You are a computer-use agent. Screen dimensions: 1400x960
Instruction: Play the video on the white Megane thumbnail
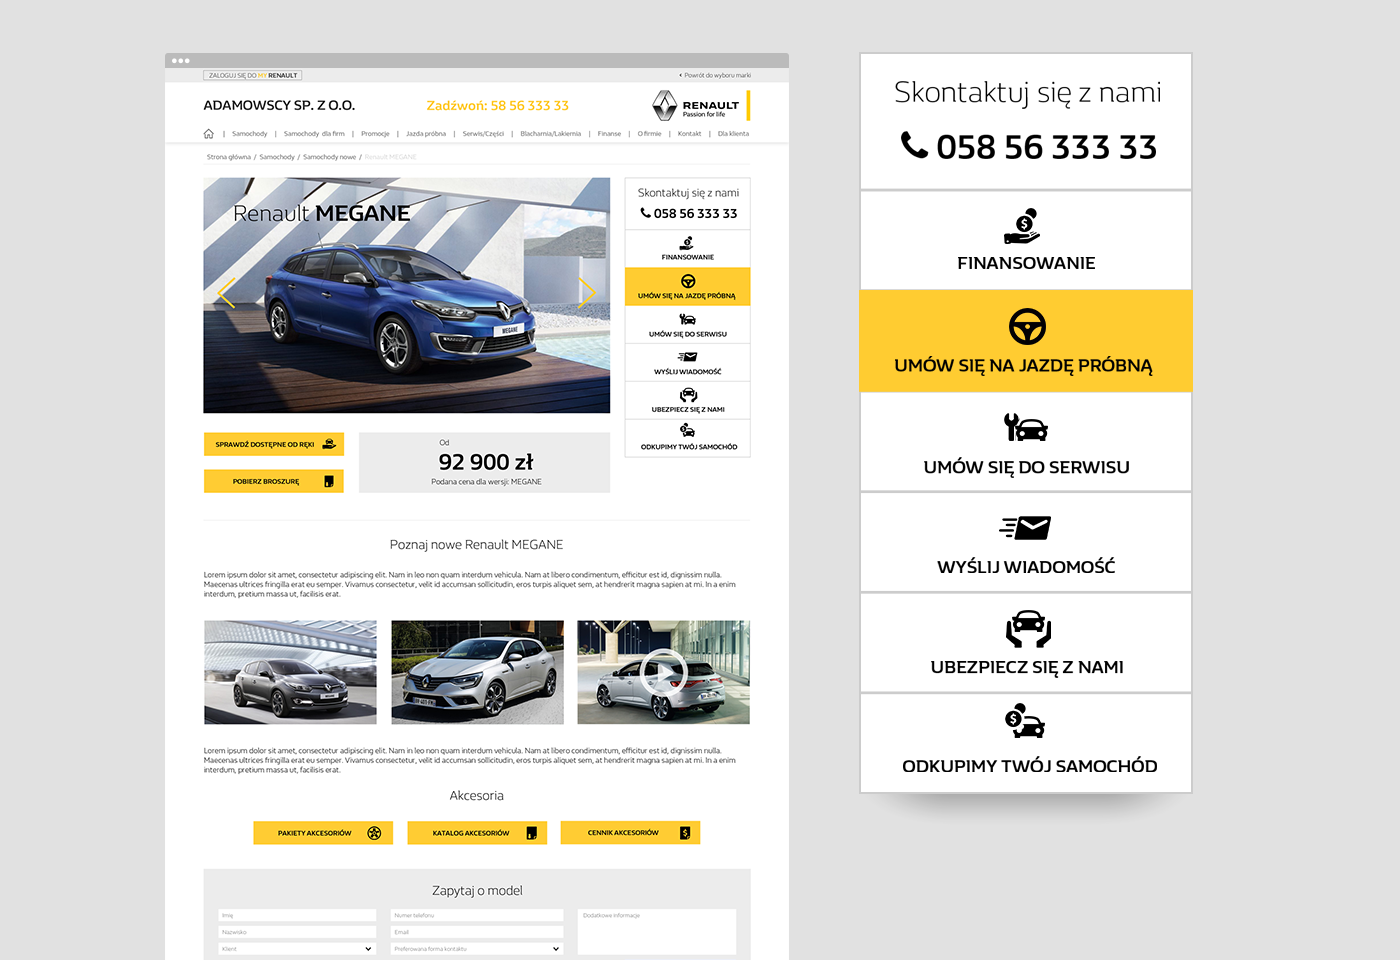tap(664, 673)
